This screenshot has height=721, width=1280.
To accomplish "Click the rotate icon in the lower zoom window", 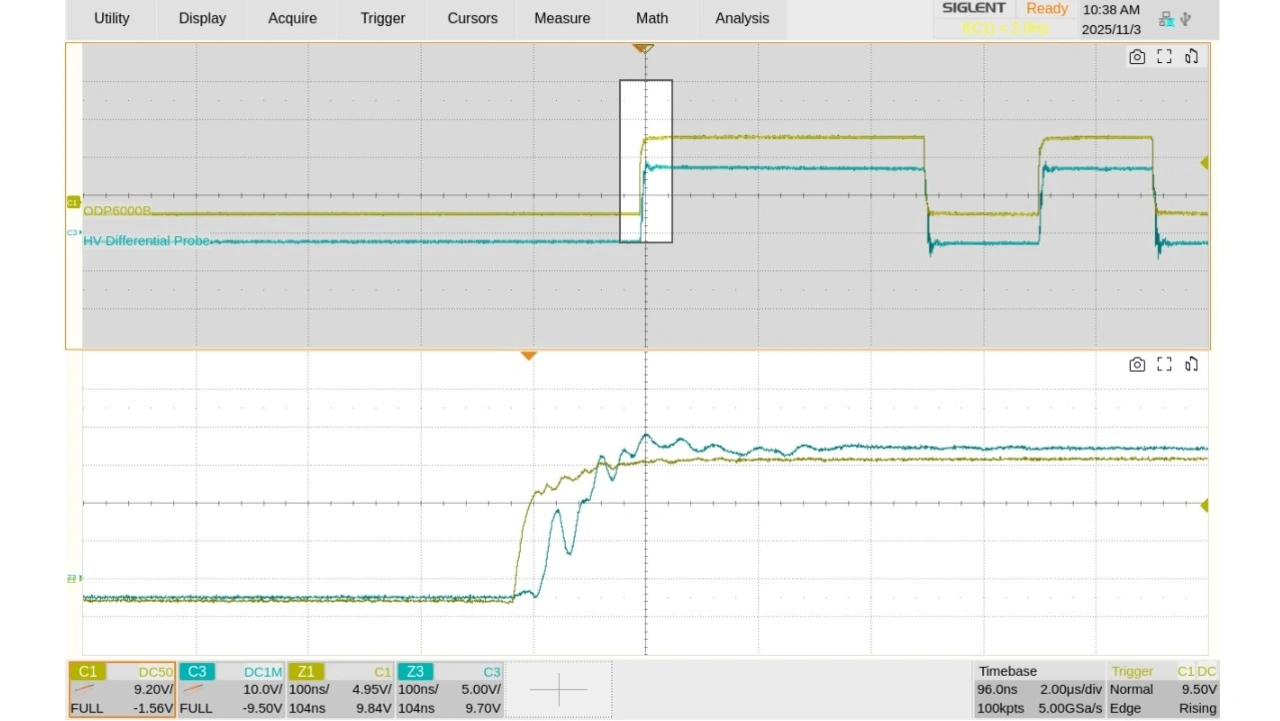I will (1192, 365).
